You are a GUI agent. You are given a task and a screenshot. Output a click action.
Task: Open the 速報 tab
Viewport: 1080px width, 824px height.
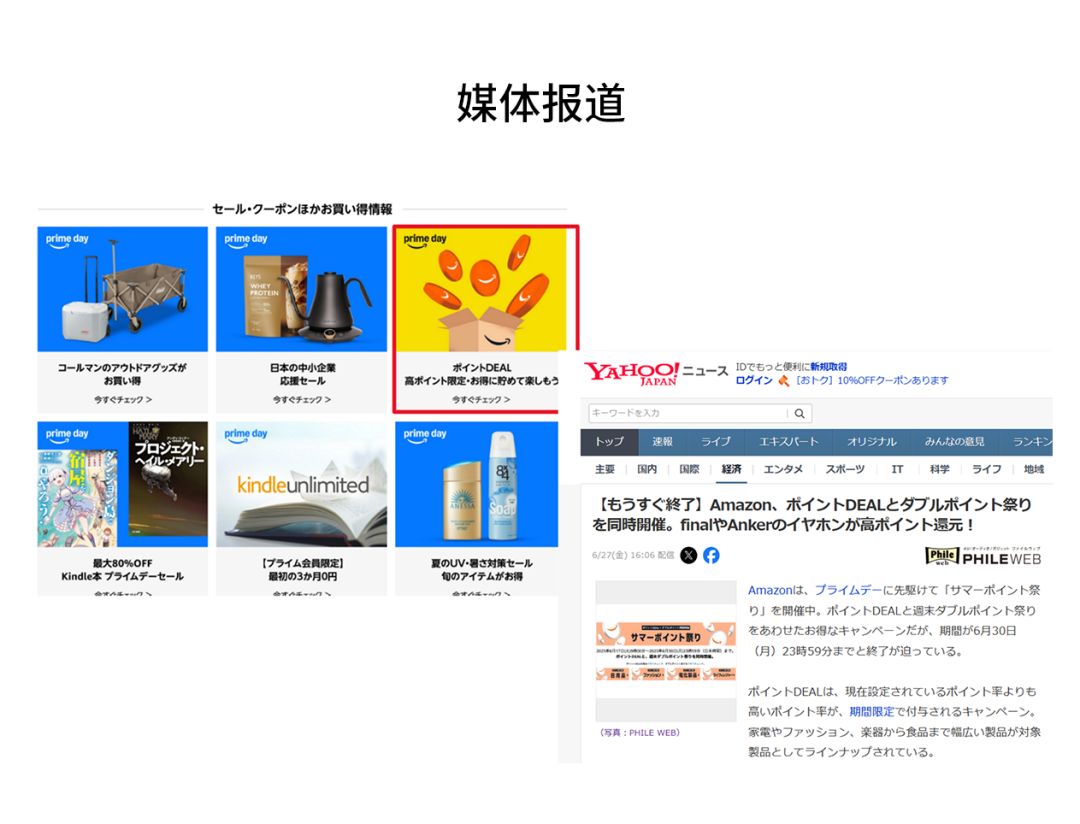pos(663,442)
